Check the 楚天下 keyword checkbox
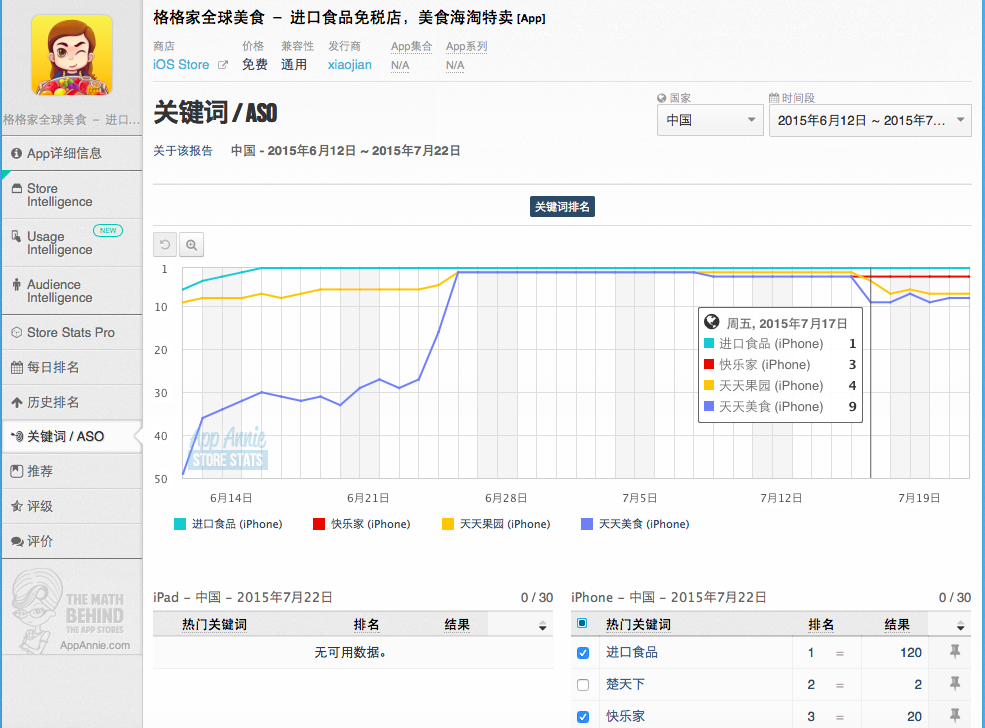Viewport: 985px width, 728px height. (583, 685)
